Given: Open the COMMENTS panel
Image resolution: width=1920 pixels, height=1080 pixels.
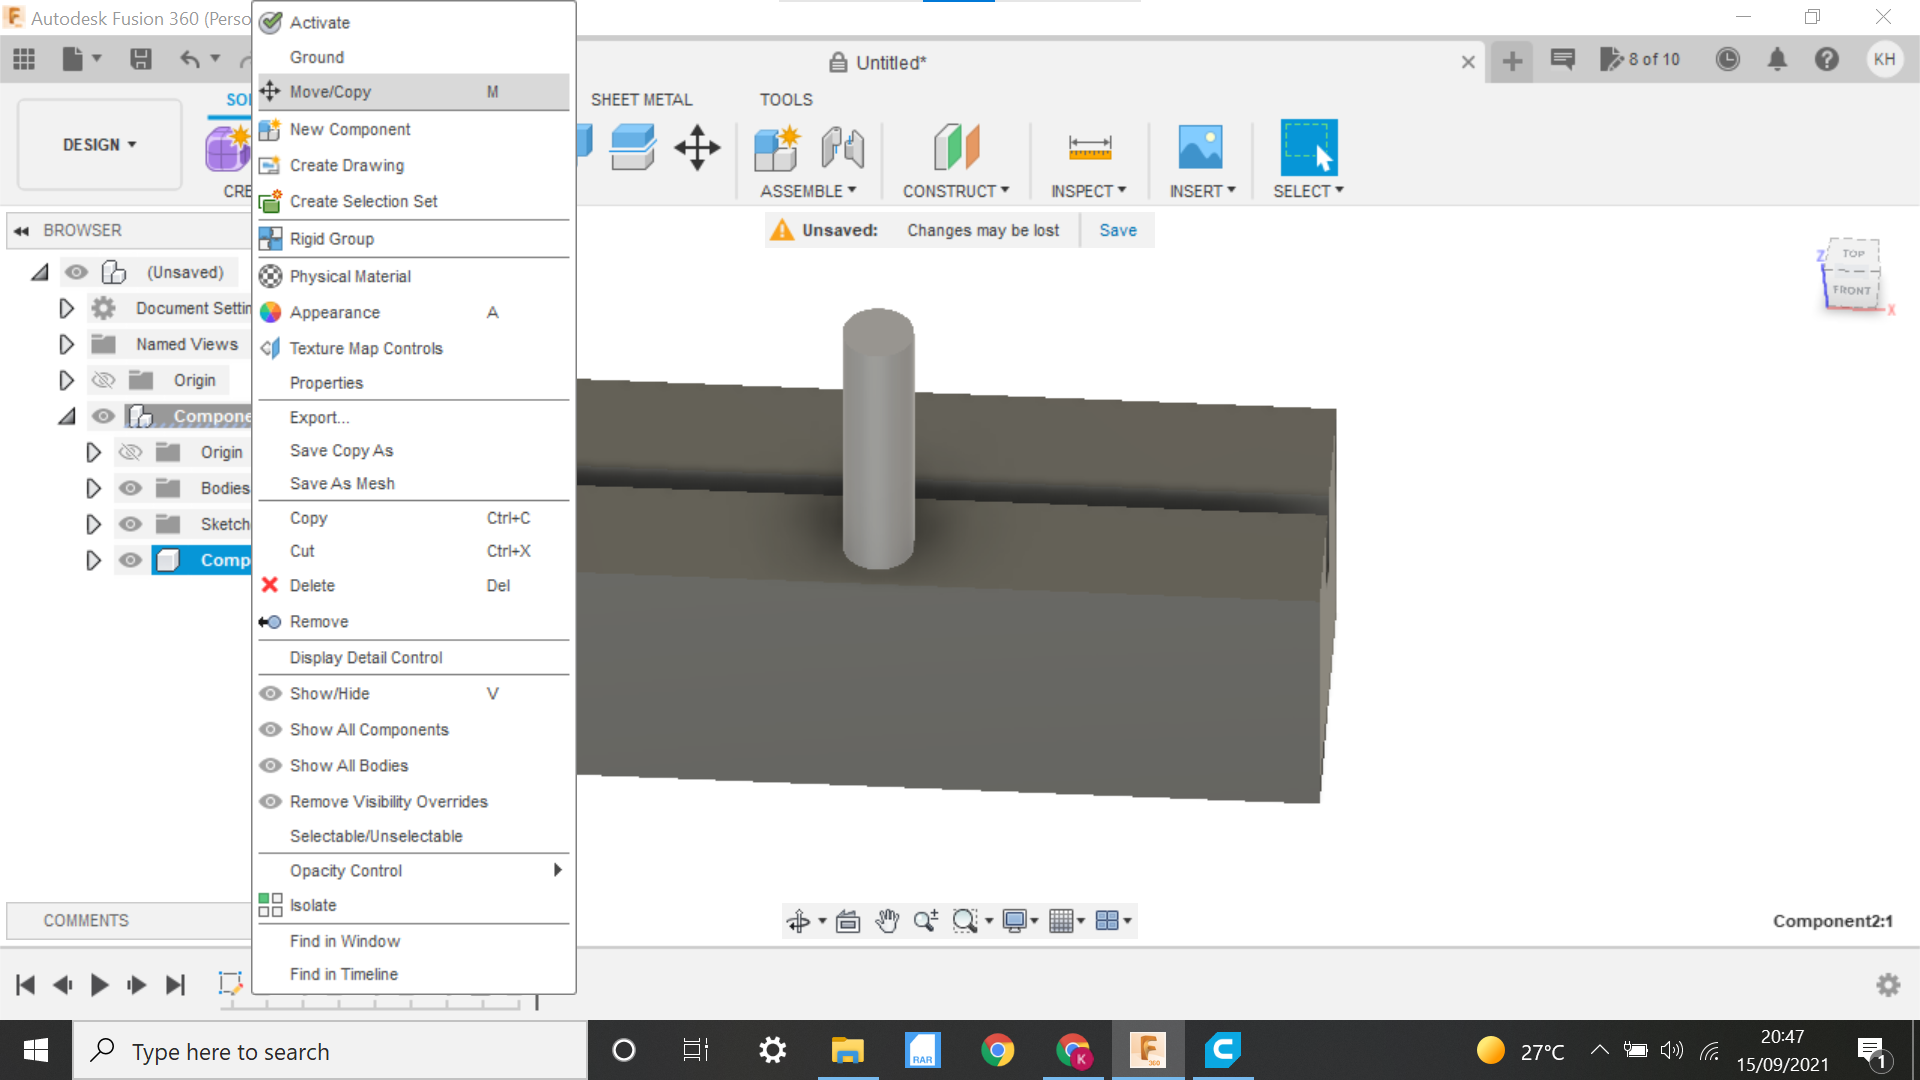Looking at the screenshot, I should (x=86, y=920).
